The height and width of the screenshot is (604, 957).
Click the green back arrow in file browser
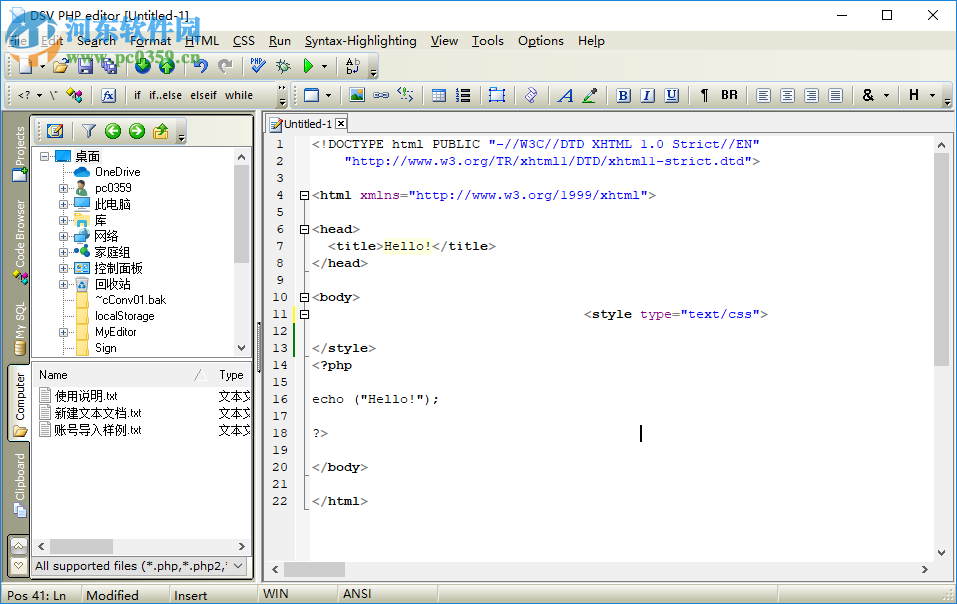[115, 131]
